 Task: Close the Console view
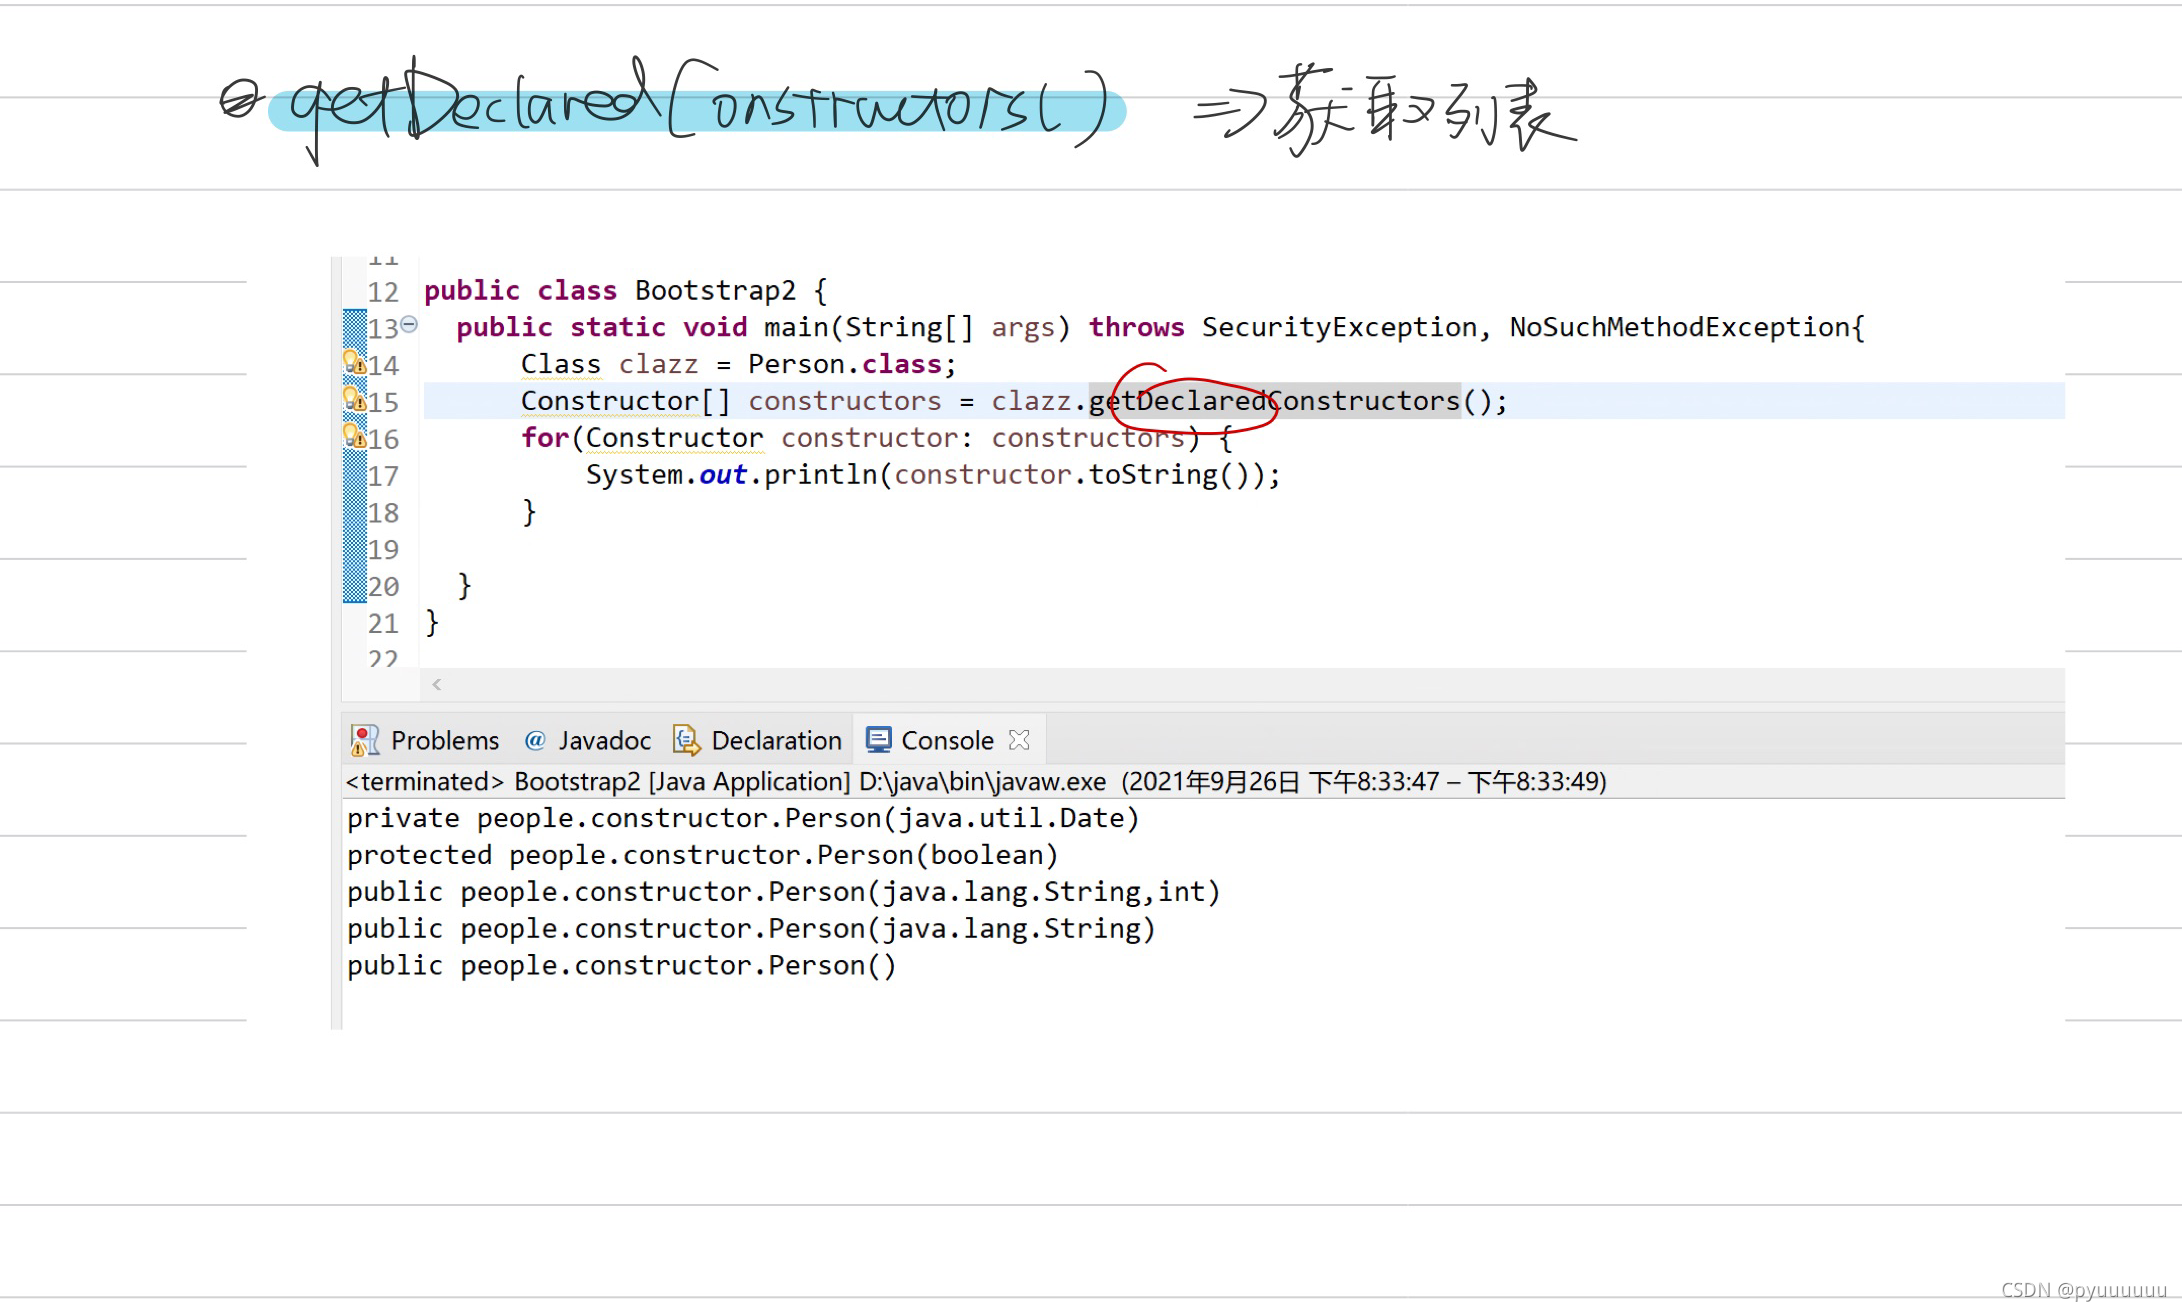point(1021,740)
